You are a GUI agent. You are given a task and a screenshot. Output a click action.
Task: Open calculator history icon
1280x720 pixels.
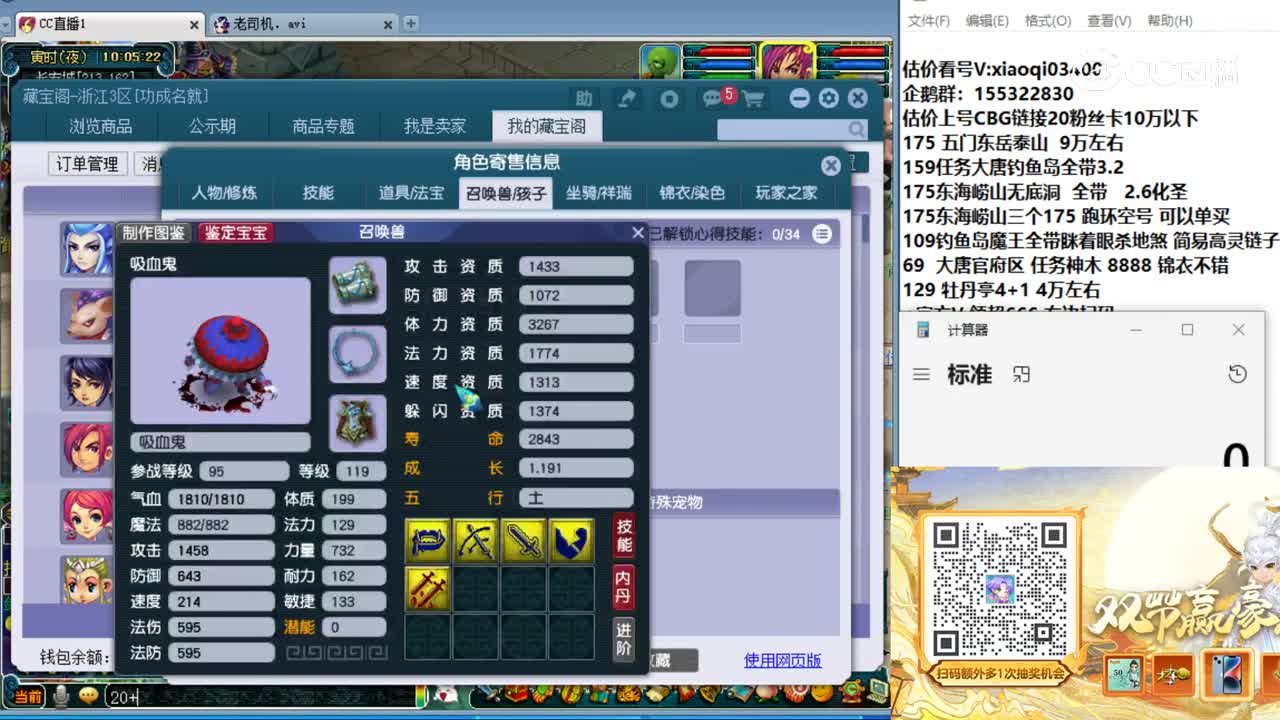click(x=1237, y=374)
